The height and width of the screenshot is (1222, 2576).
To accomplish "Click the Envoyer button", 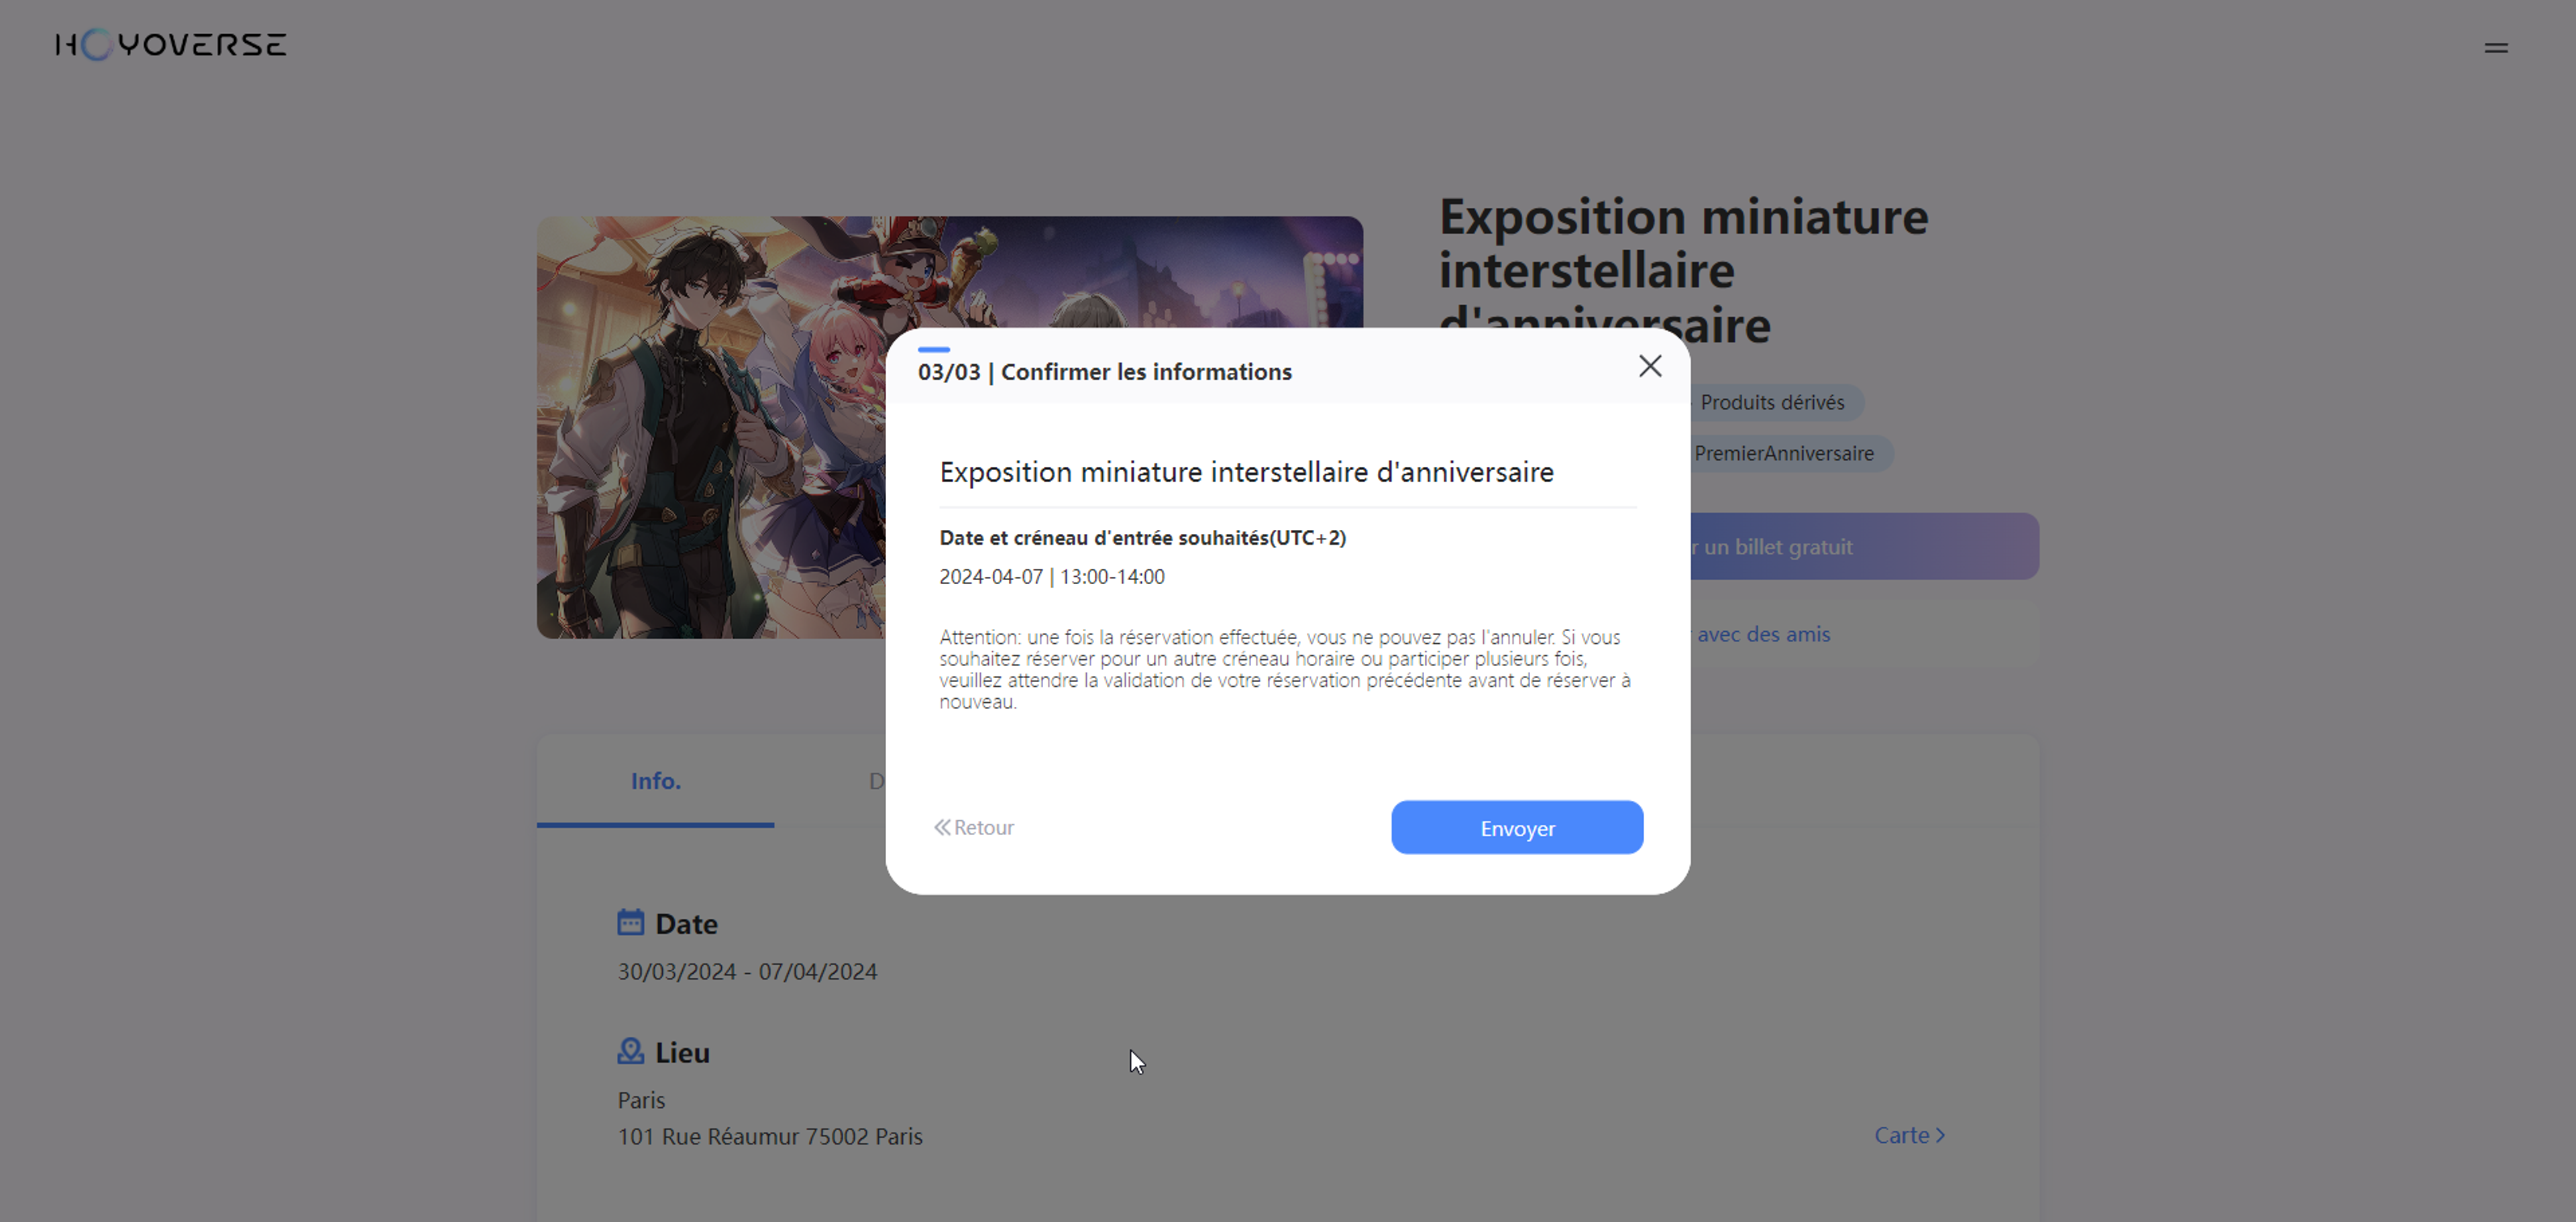I will click(1517, 827).
